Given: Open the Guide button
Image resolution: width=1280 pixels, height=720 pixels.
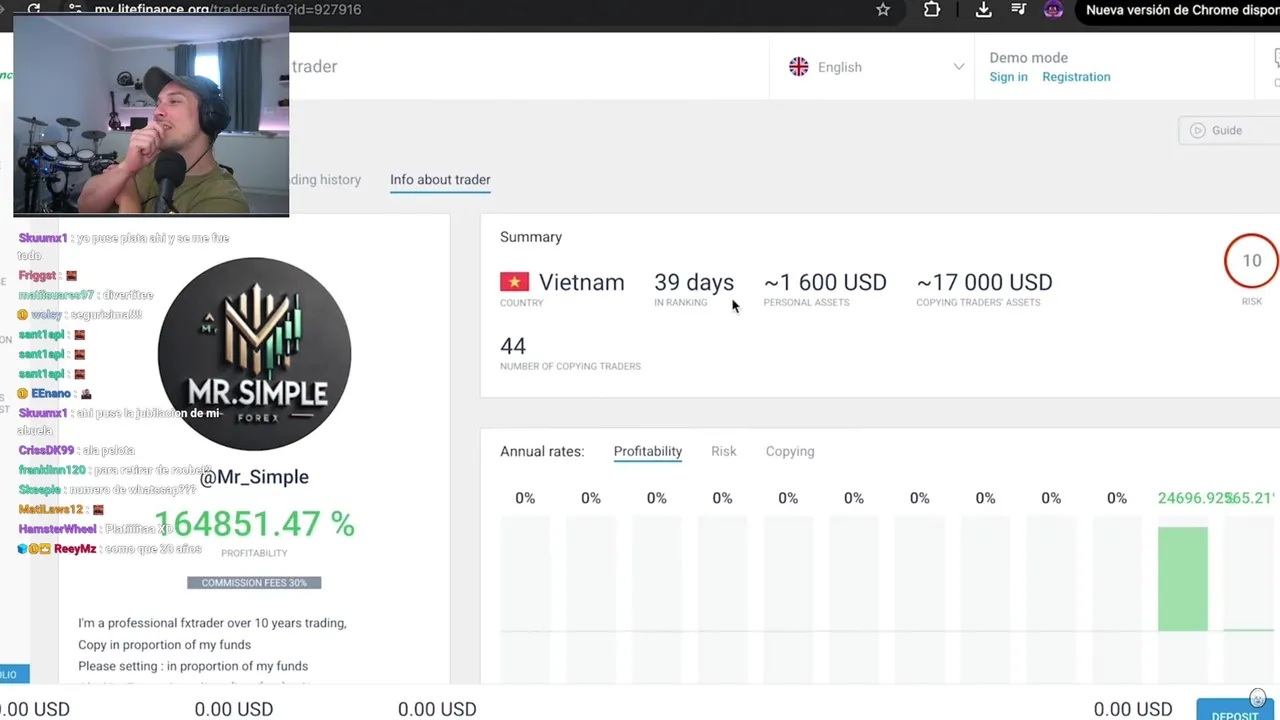Looking at the screenshot, I should pos(1229,130).
